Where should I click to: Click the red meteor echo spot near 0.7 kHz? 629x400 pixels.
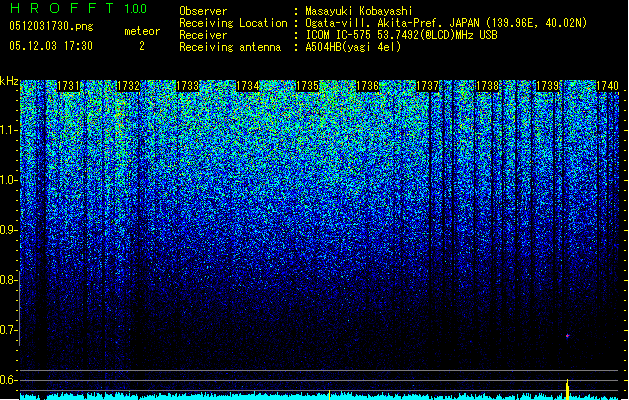(567, 336)
